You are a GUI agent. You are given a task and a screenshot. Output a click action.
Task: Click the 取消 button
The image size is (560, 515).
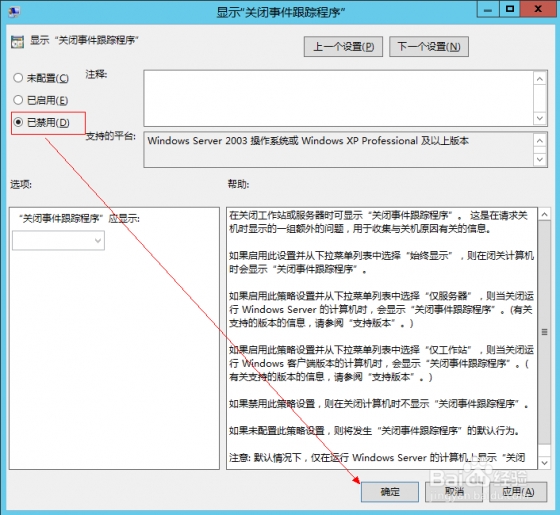click(454, 492)
